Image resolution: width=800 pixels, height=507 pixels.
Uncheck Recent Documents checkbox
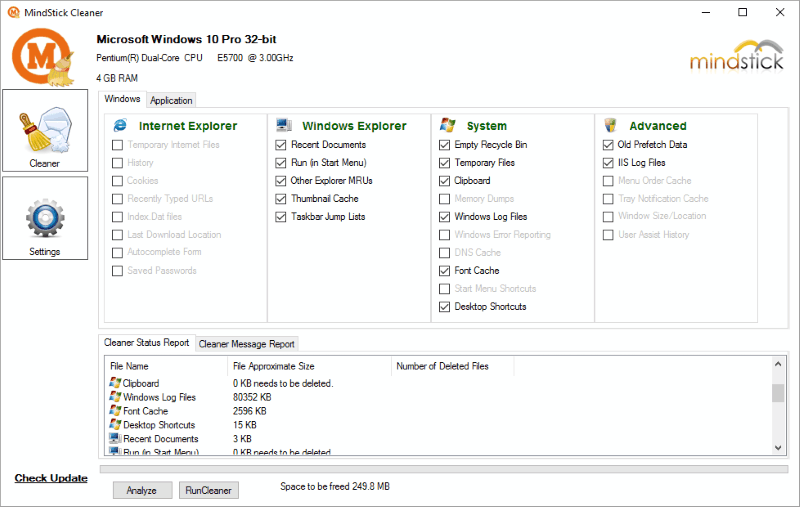click(x=281, y=145)
